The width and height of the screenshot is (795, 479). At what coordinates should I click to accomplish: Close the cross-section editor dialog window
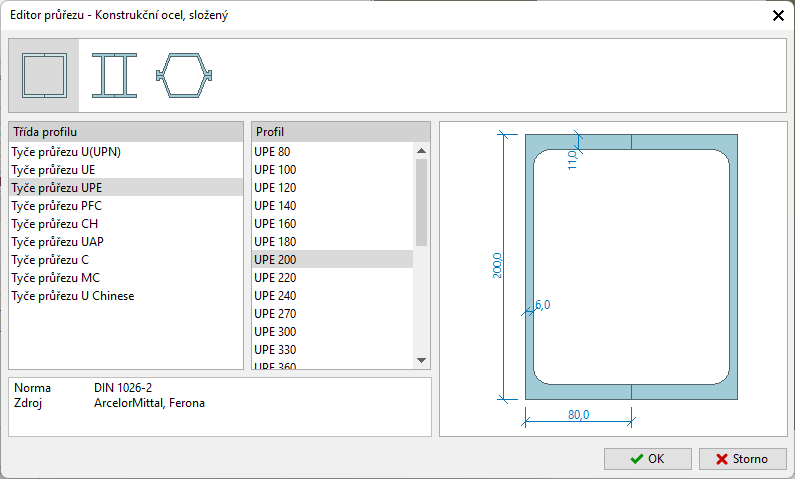pos(778,14)
